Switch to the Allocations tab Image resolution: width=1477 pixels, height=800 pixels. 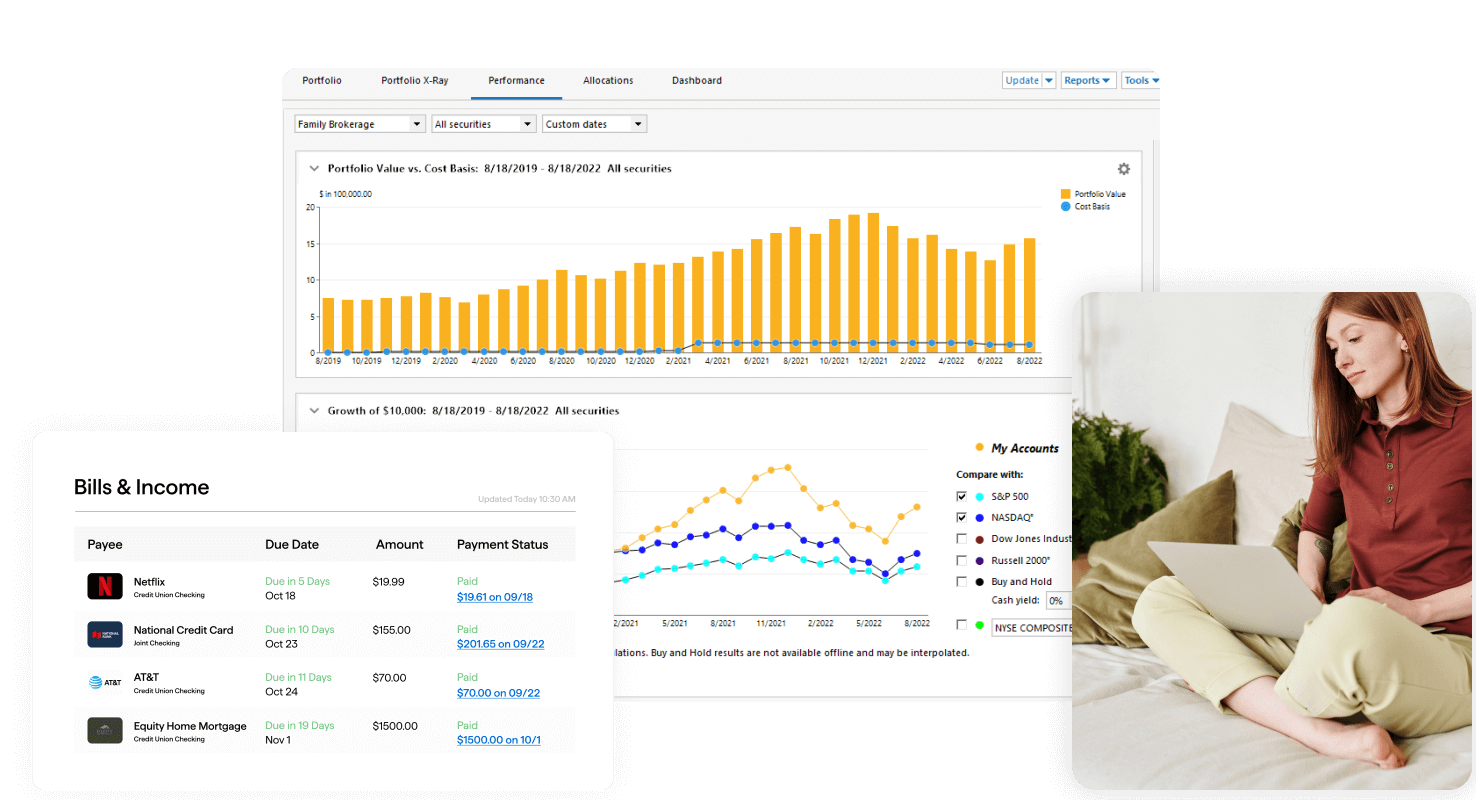608,81
